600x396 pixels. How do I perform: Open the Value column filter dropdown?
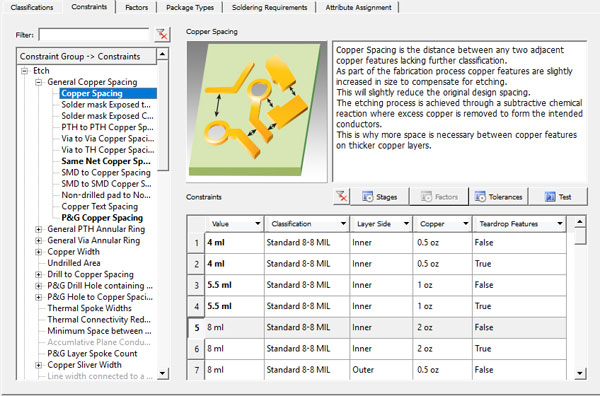(x=258, y=224)
